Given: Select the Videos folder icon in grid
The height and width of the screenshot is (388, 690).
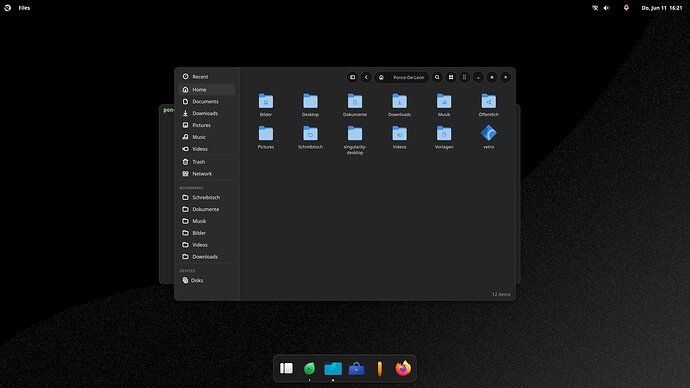Looking at the screenshot, I should tap(400, 133).
